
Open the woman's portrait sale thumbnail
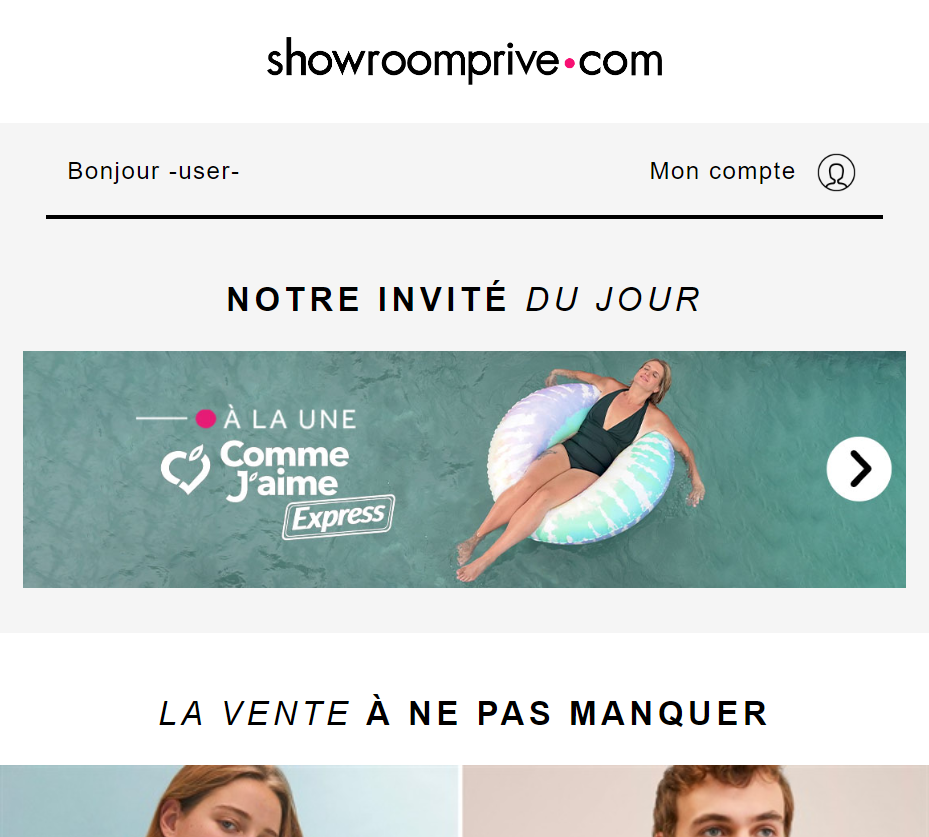pos(229,801)
